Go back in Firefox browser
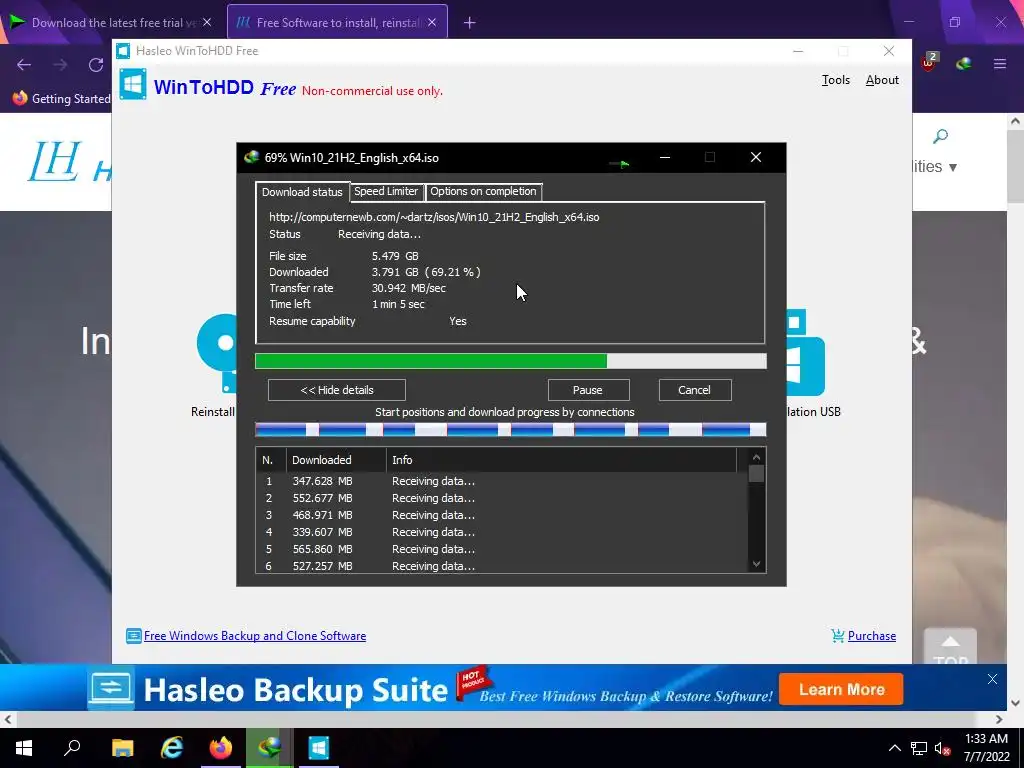Image resolution: width=1024 pixels, height=768 pixels. (24, 65)
